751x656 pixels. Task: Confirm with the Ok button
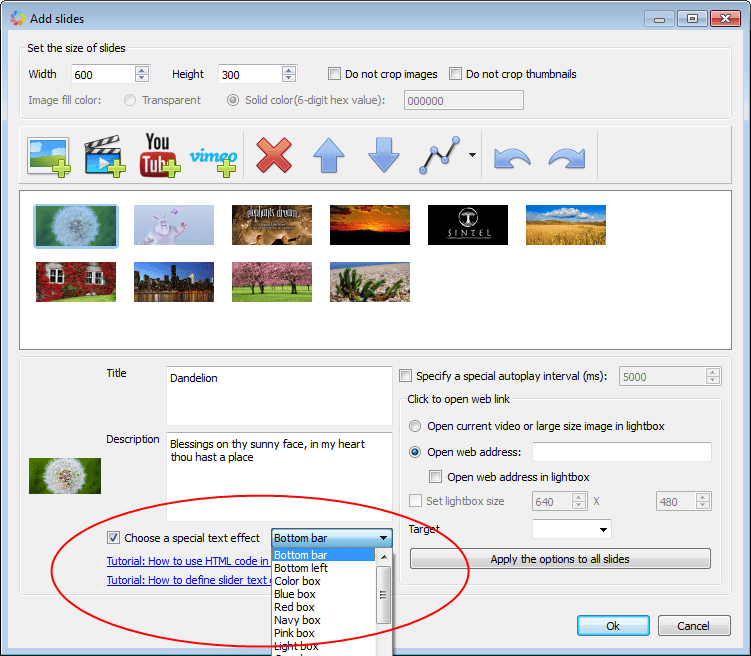click(613, 625)
